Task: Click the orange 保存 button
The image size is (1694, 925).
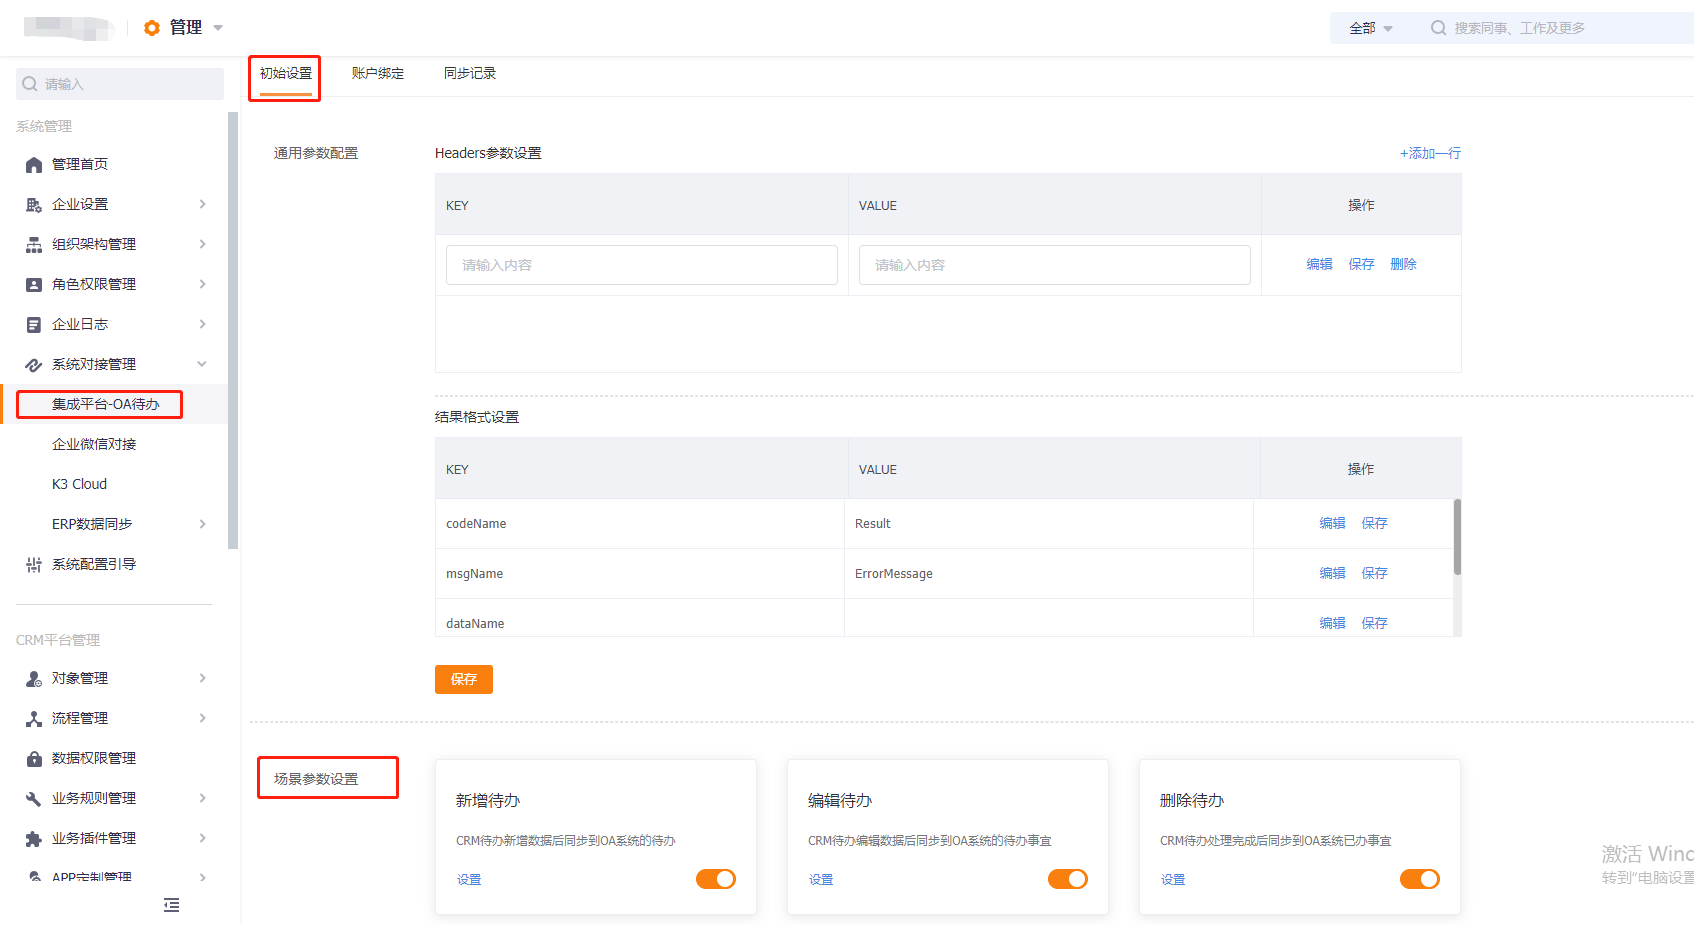Action: (464, 679)
